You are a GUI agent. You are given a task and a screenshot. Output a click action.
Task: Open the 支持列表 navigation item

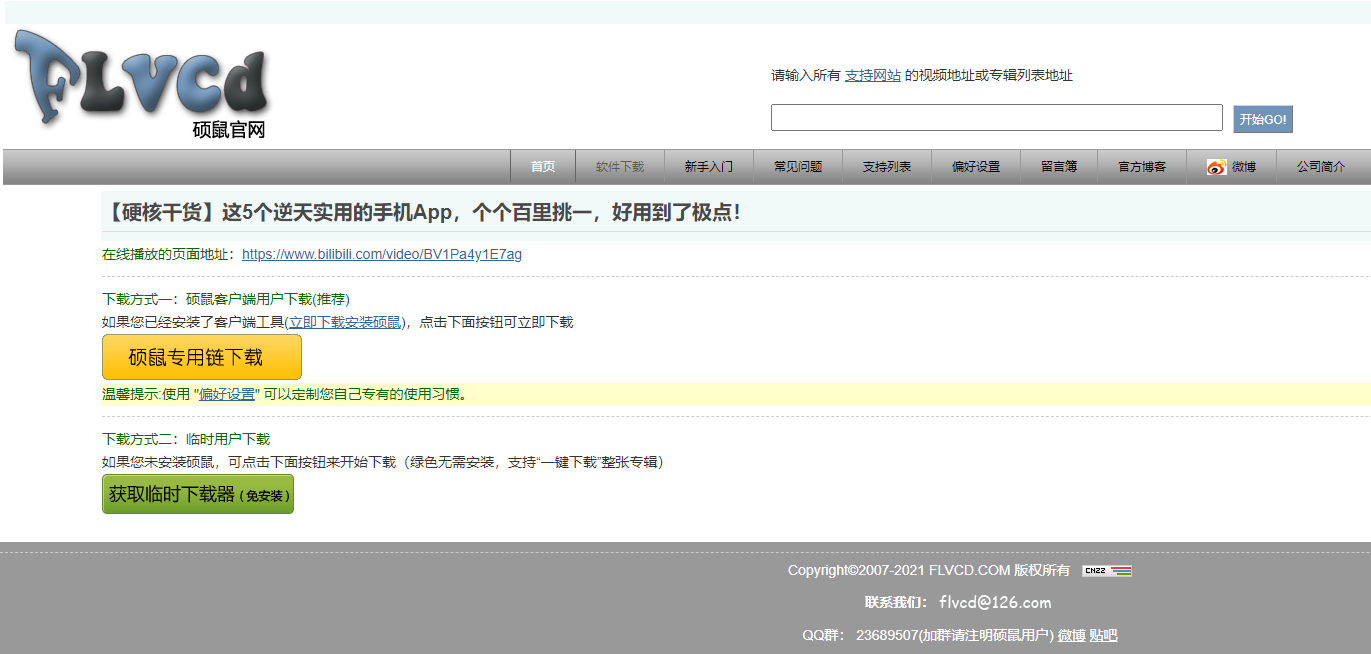click(887, 167)
